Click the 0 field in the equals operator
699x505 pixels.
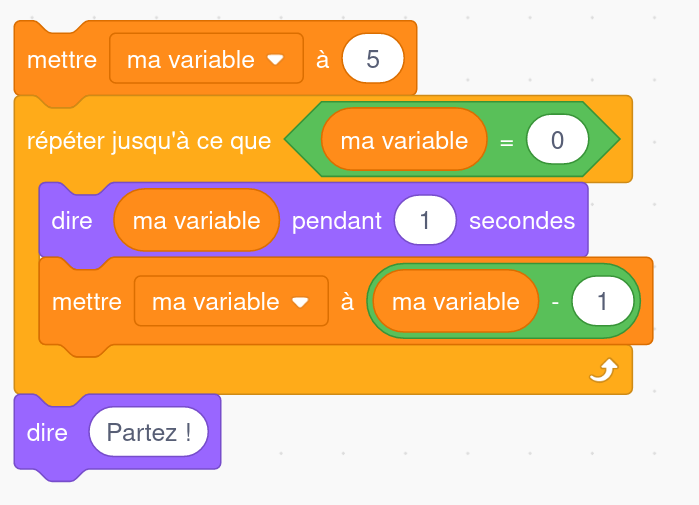point(557,140)
